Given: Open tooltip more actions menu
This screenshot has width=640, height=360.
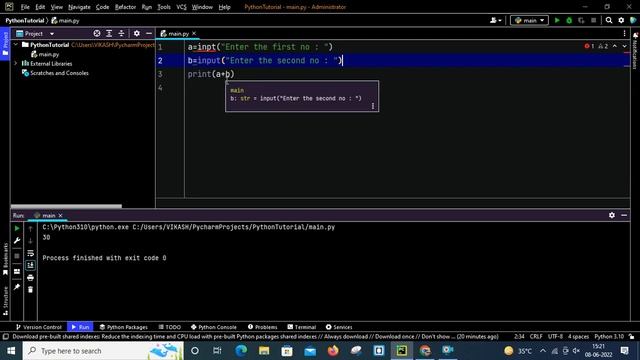Looking at the screenshot, I should click(373, 106).
